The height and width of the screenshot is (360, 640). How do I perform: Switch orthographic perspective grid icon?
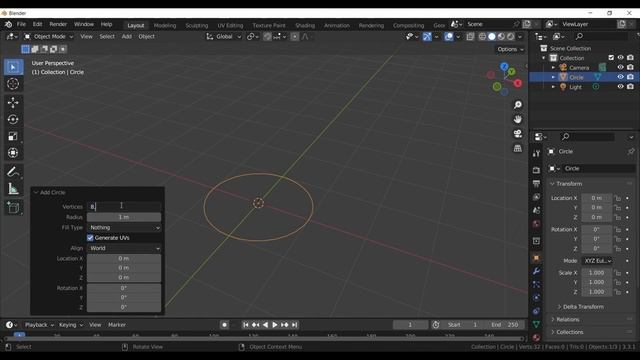click(x=518, y=148)
